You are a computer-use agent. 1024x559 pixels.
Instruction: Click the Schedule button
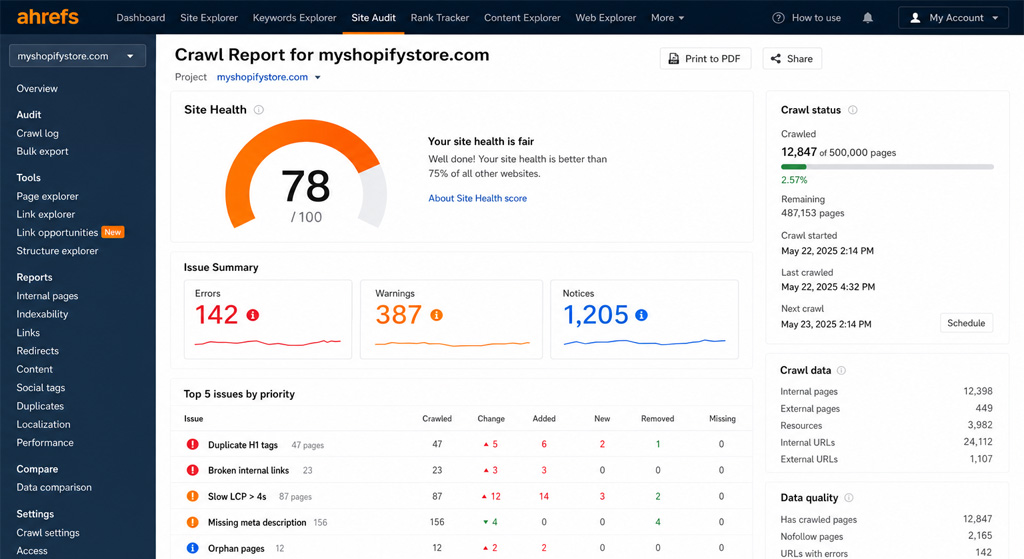point(966,323)
